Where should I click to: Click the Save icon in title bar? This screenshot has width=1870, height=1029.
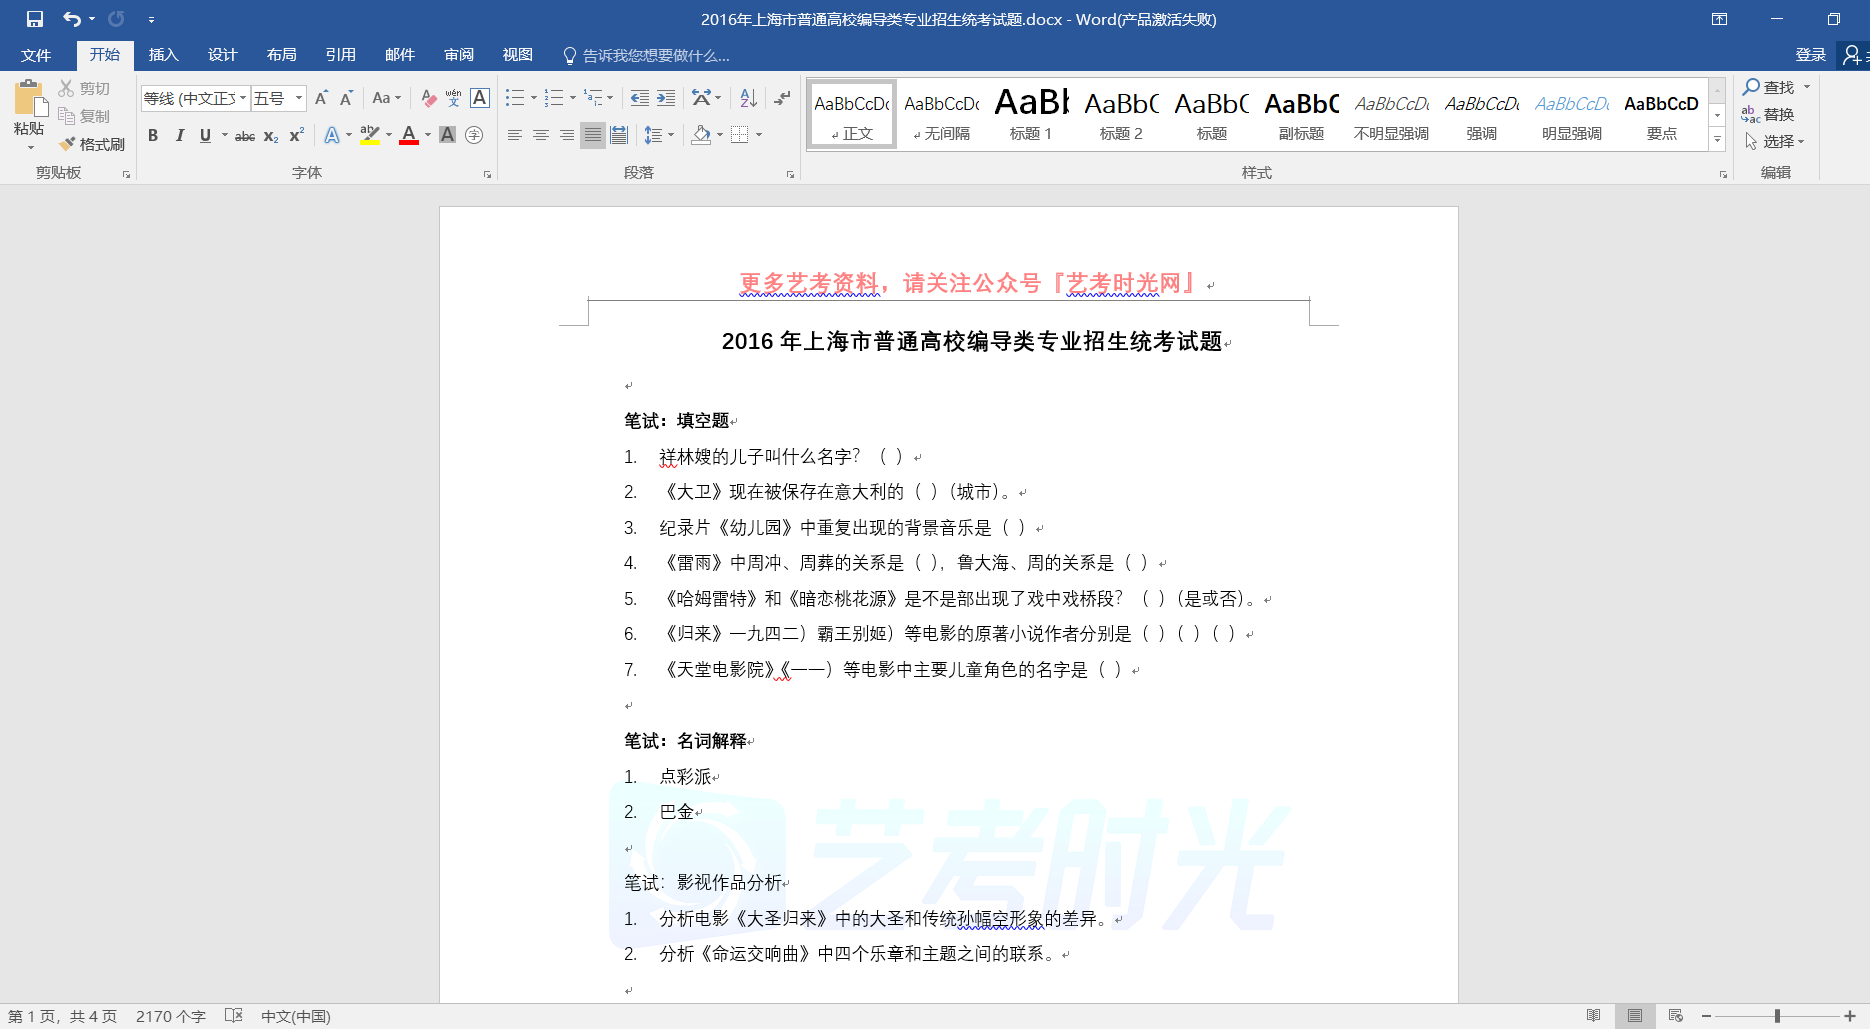[x=35, y=19]
